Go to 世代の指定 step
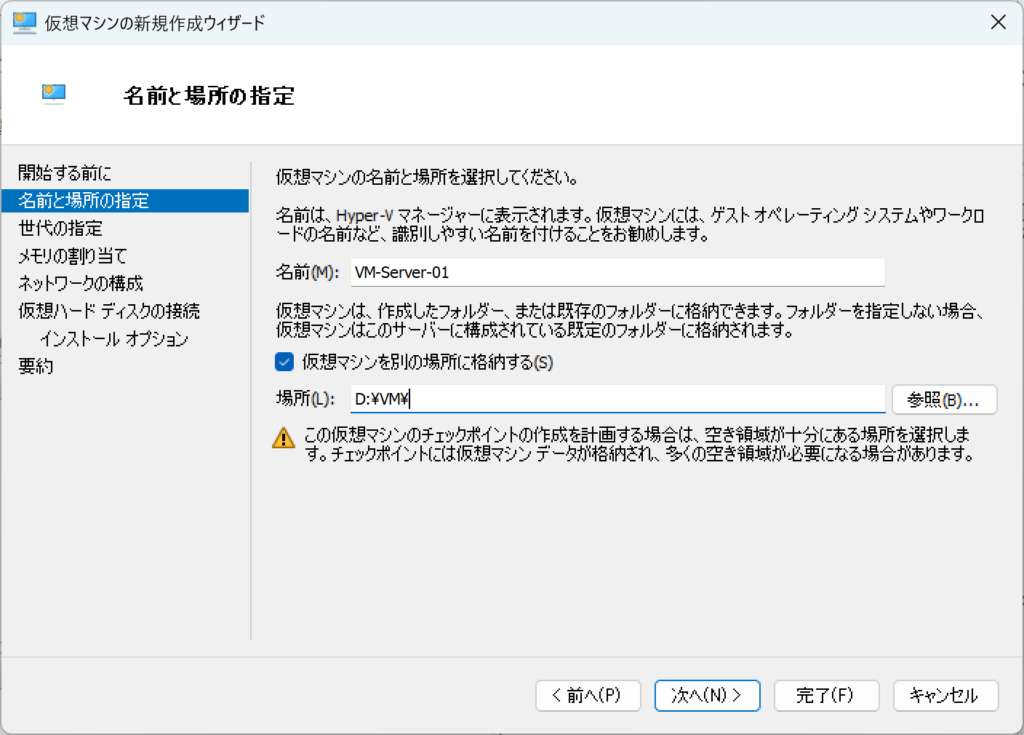Screen dimensions: 1024x735 click(x=60, y=229)
